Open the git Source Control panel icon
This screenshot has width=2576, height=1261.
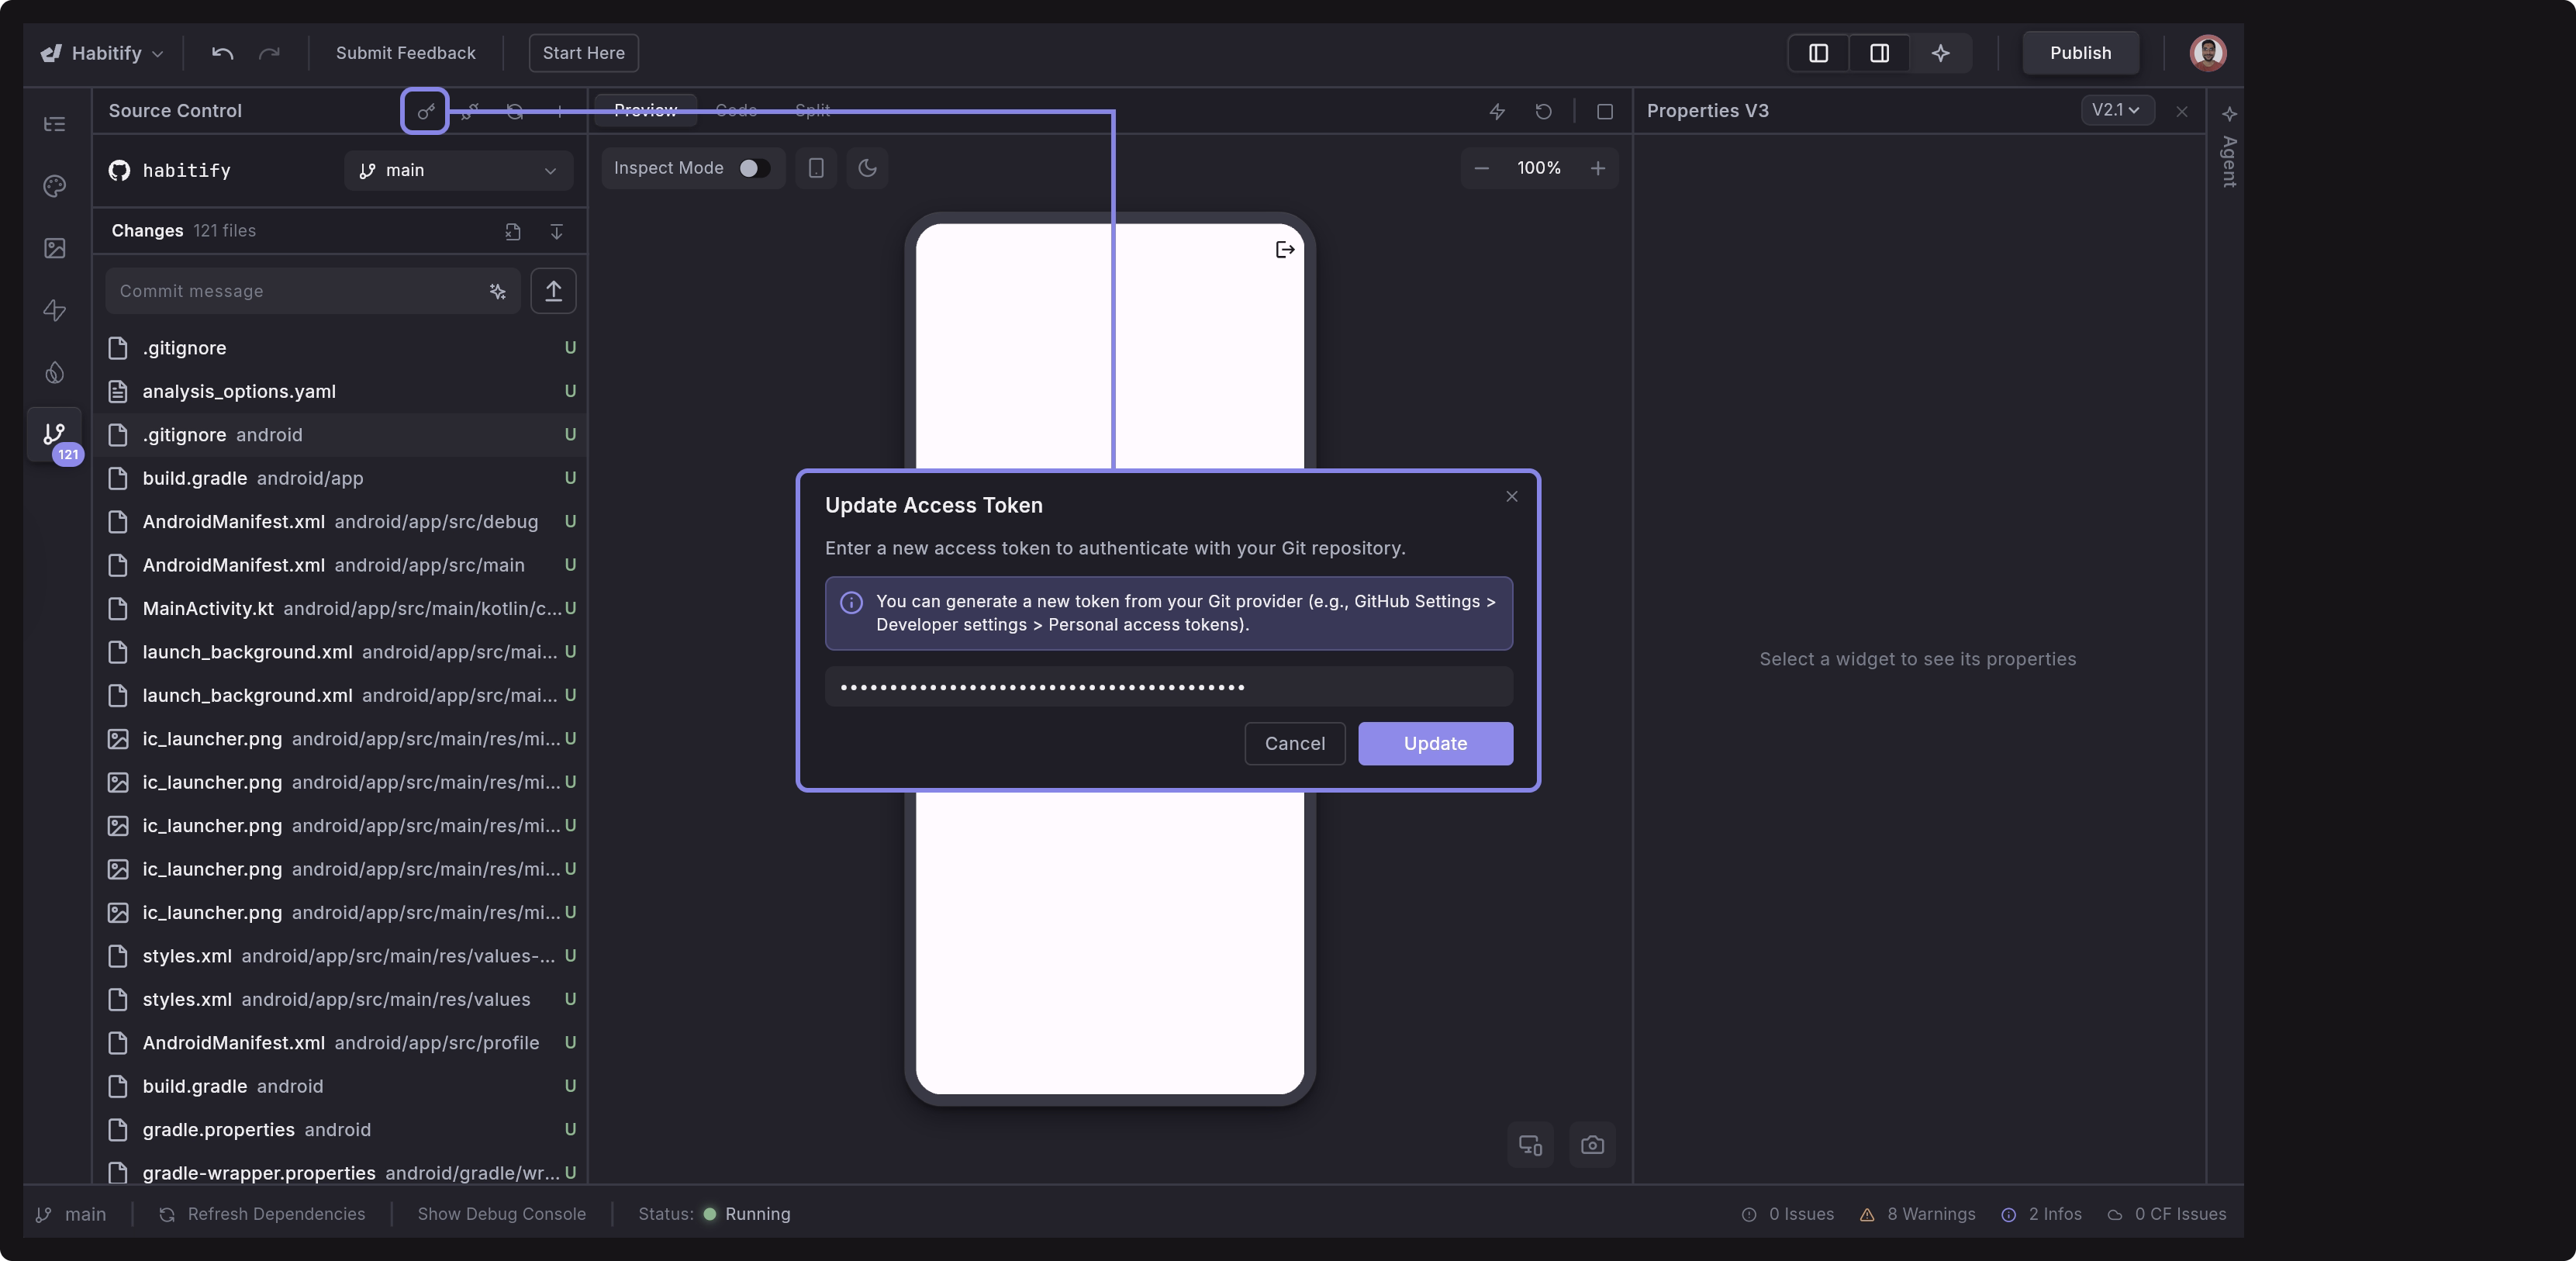point(53,434)
